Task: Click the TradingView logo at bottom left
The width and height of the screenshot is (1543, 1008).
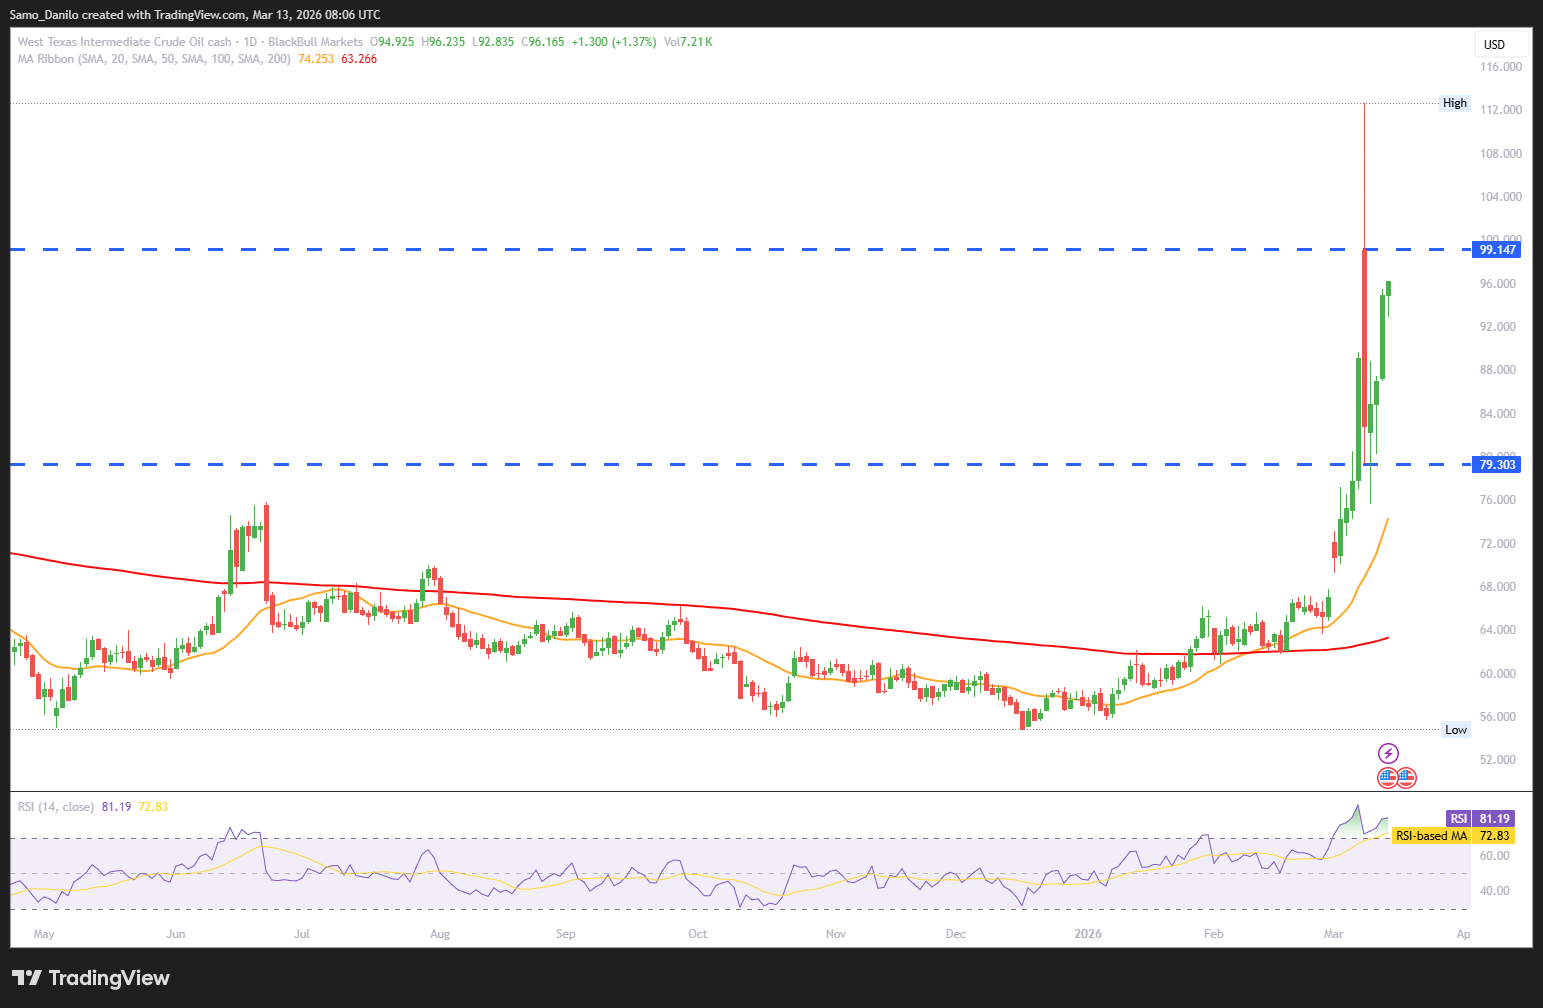Action: tap(91, 978)
